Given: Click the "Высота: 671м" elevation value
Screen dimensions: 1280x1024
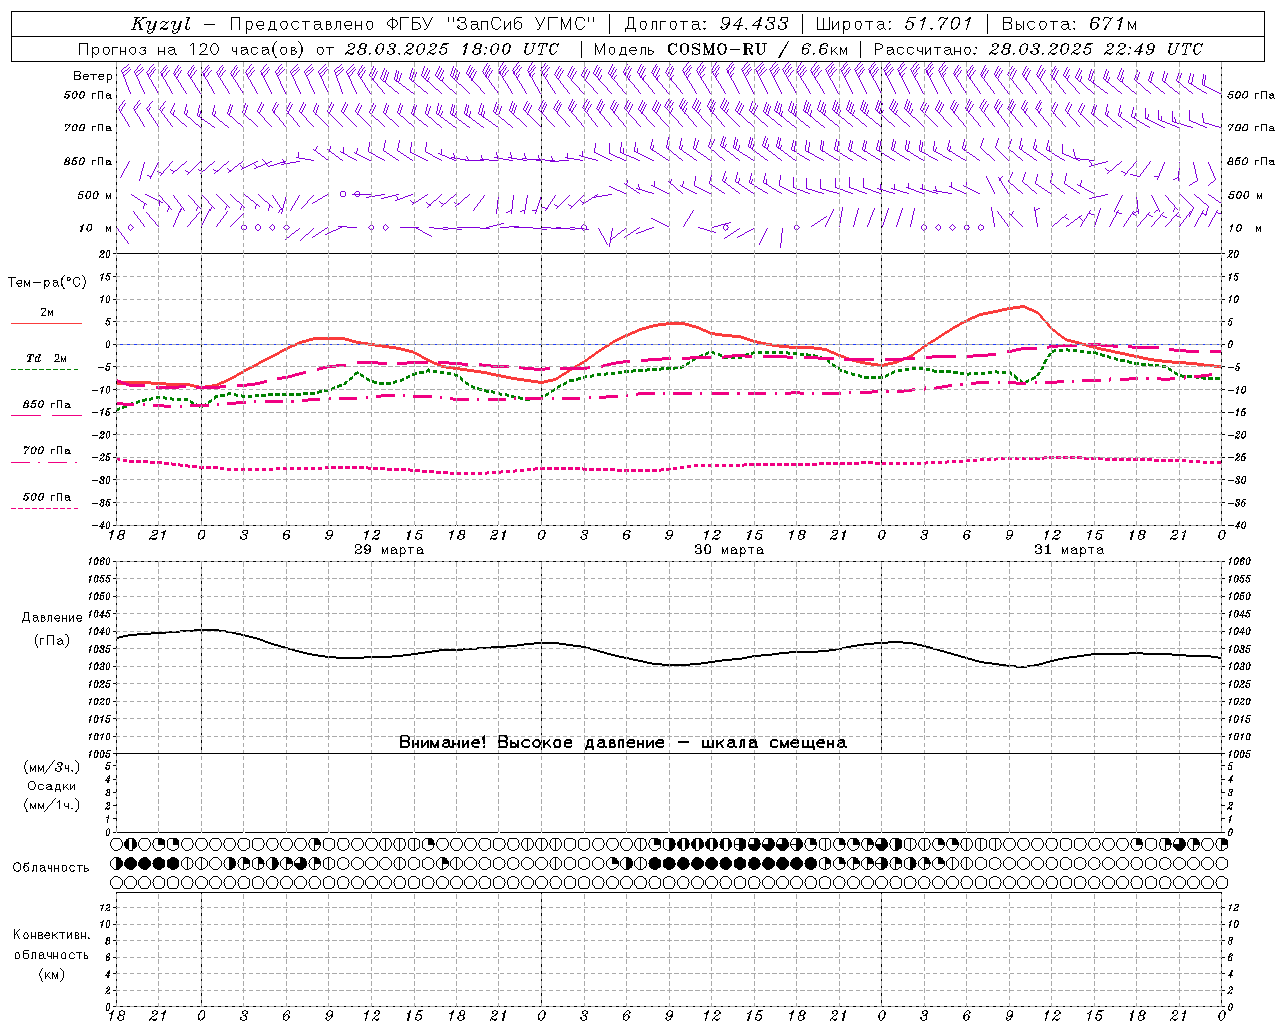Looking at the screenshot, I should (x=1069, y=24).
